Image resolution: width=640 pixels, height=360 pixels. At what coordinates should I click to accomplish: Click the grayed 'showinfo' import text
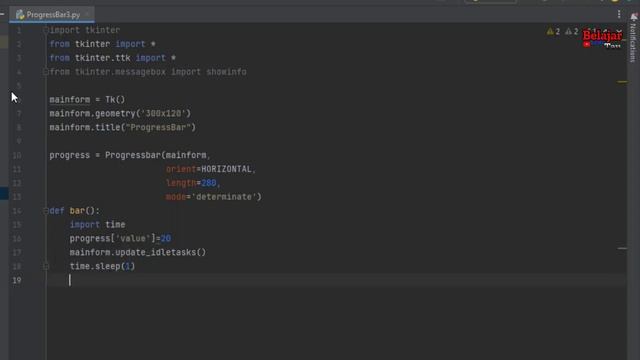[x=226, y=72]
